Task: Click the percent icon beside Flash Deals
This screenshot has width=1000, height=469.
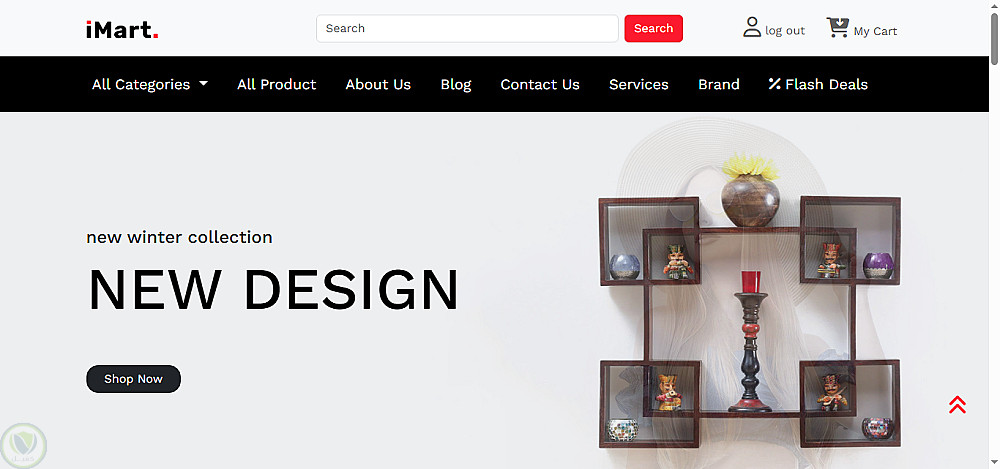Action: (774, 84)
